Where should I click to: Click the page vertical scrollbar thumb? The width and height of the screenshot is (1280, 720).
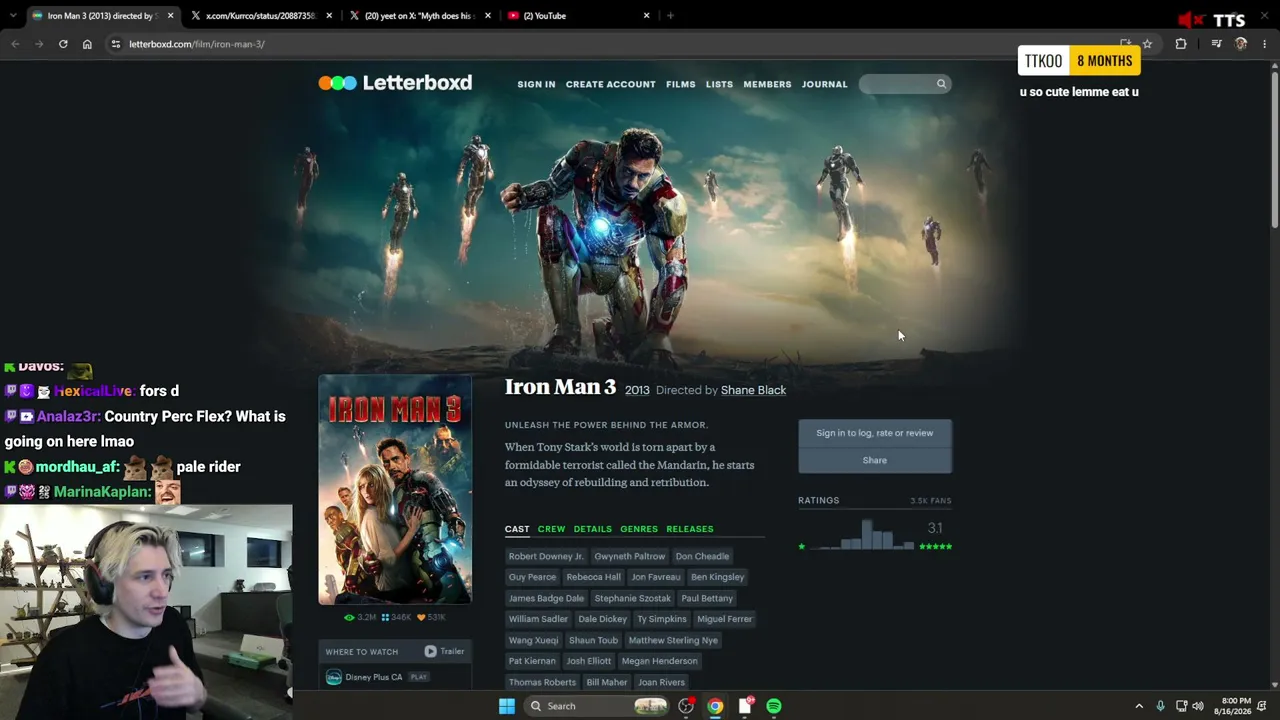1274,150
